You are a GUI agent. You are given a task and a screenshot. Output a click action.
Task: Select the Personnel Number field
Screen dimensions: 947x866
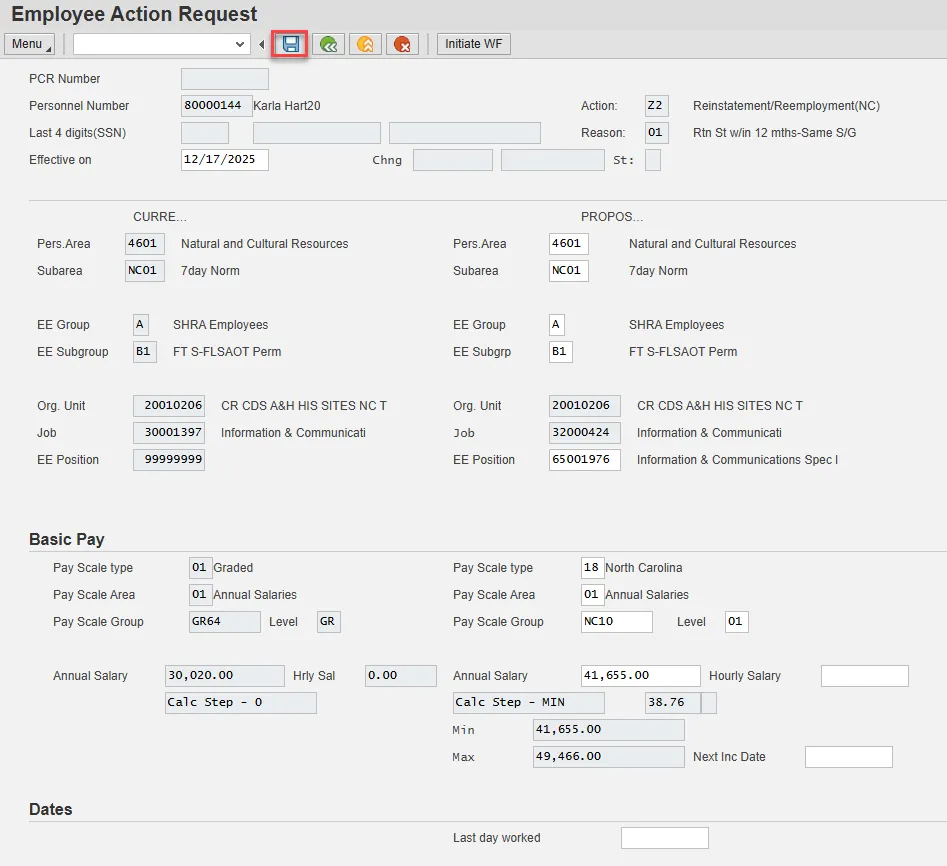pyautogui.click(x=216, y=106)
